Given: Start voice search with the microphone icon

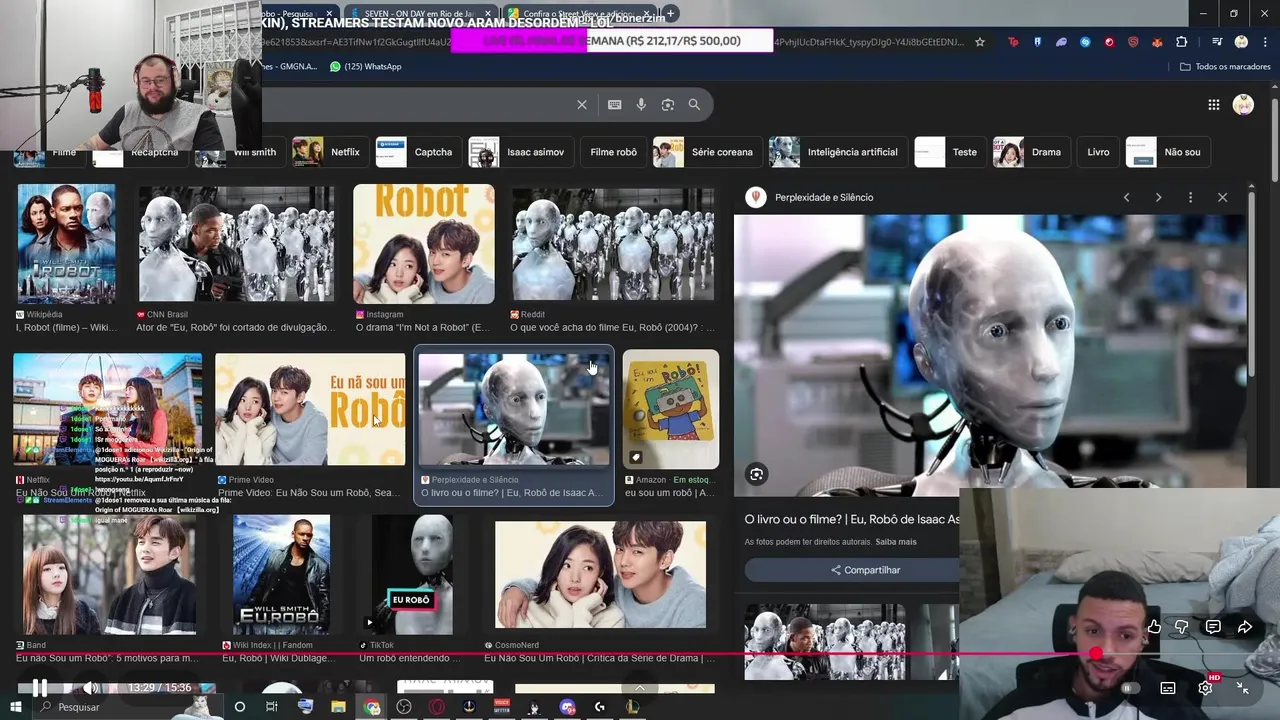Looking at the screenshot, I should click(641, 104).
